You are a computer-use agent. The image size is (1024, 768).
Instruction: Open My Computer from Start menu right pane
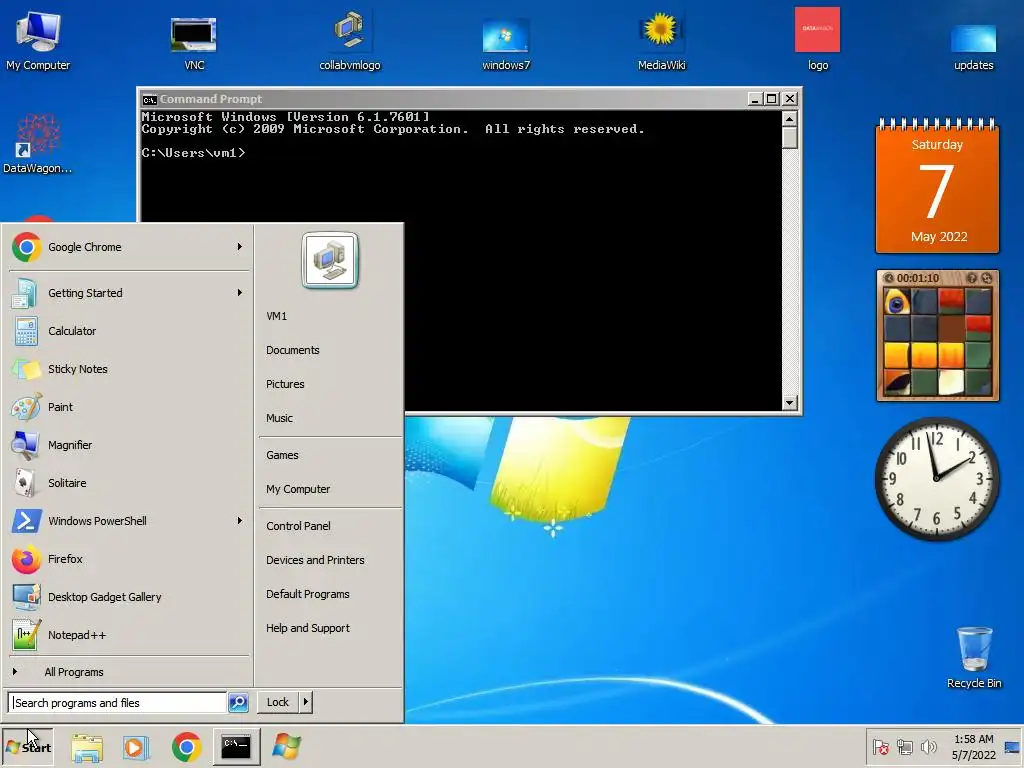coord(298,489)
